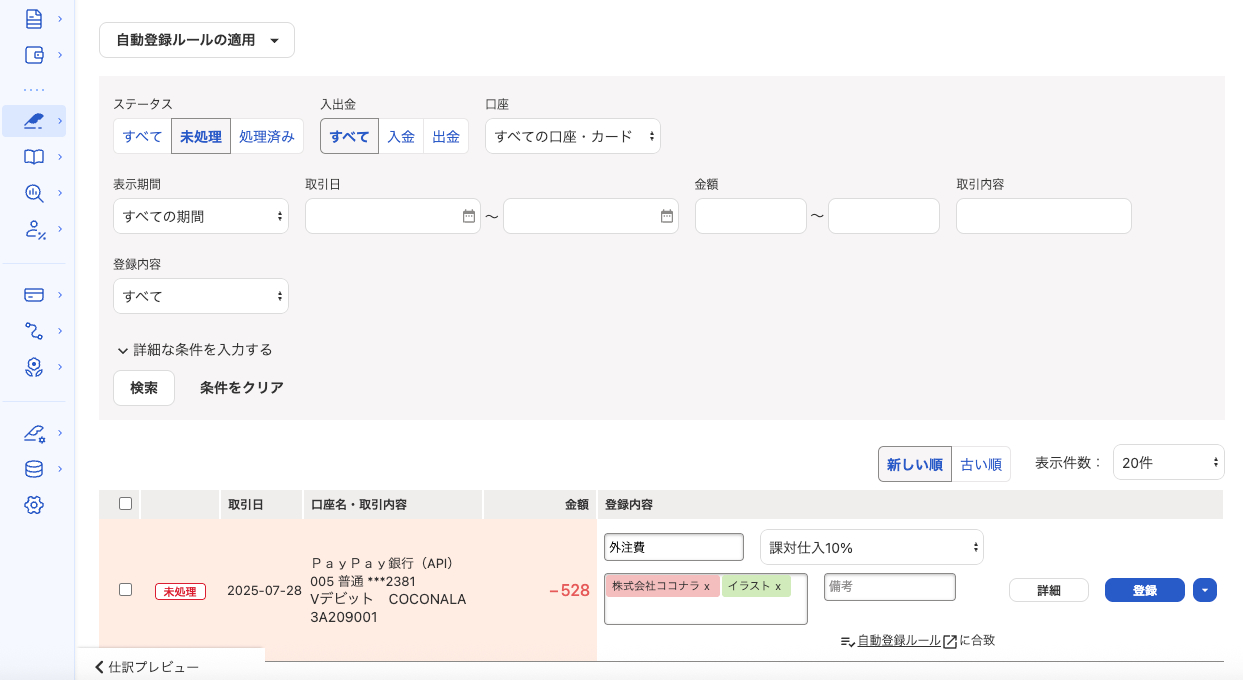Screen dimensions: 1243x680
Task: Open the すべての口座・カード dropdown
Action: click(572, 136)
